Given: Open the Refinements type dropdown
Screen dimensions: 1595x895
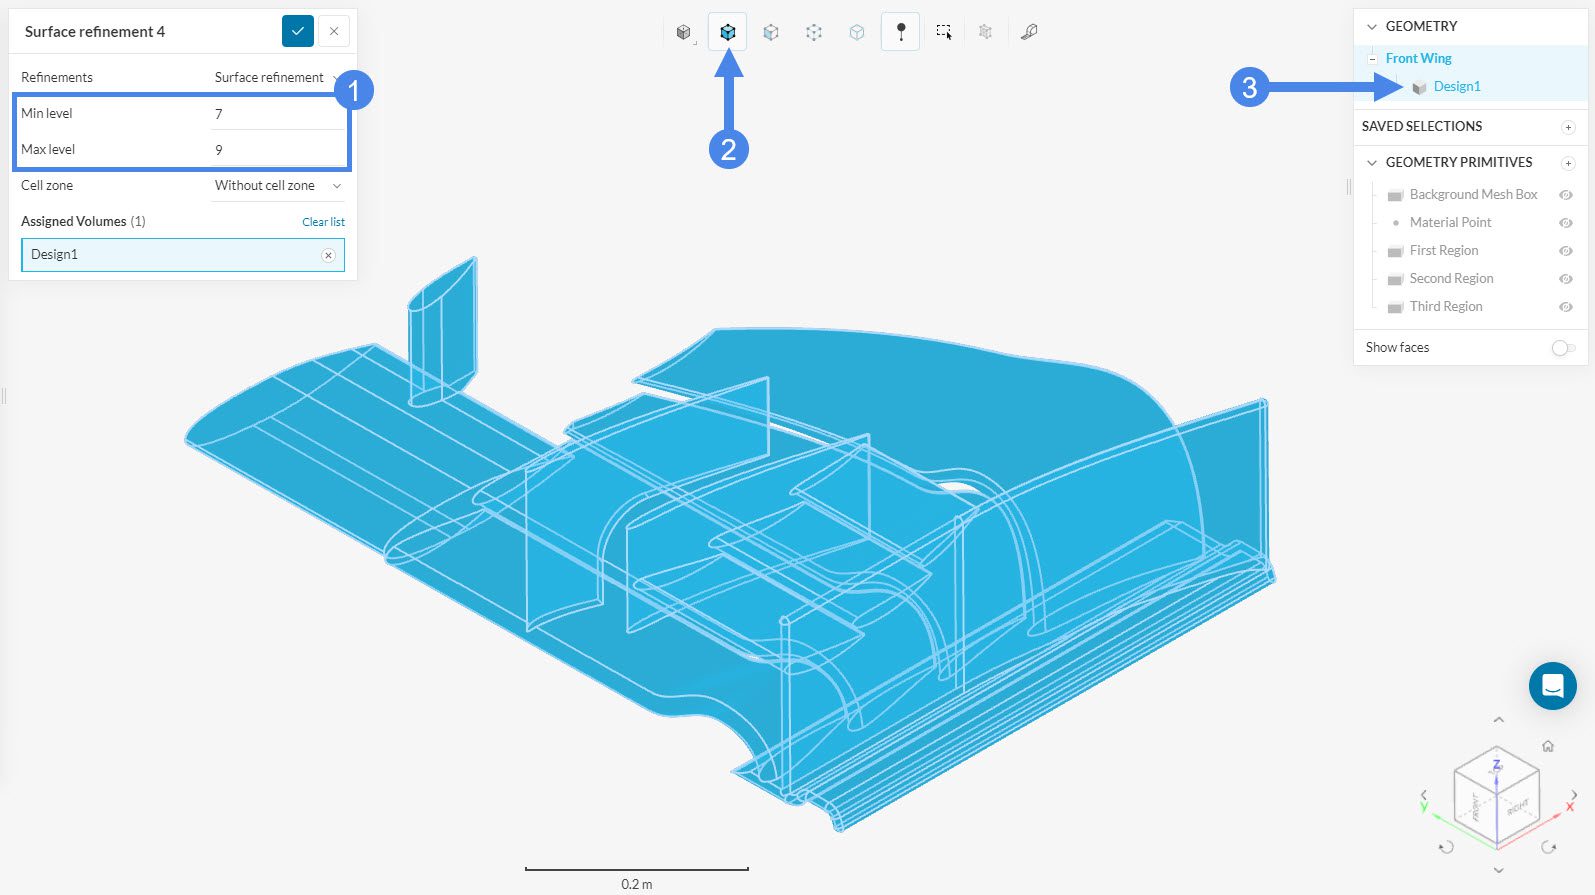Looking at the screenshot, I should point(276,78).
